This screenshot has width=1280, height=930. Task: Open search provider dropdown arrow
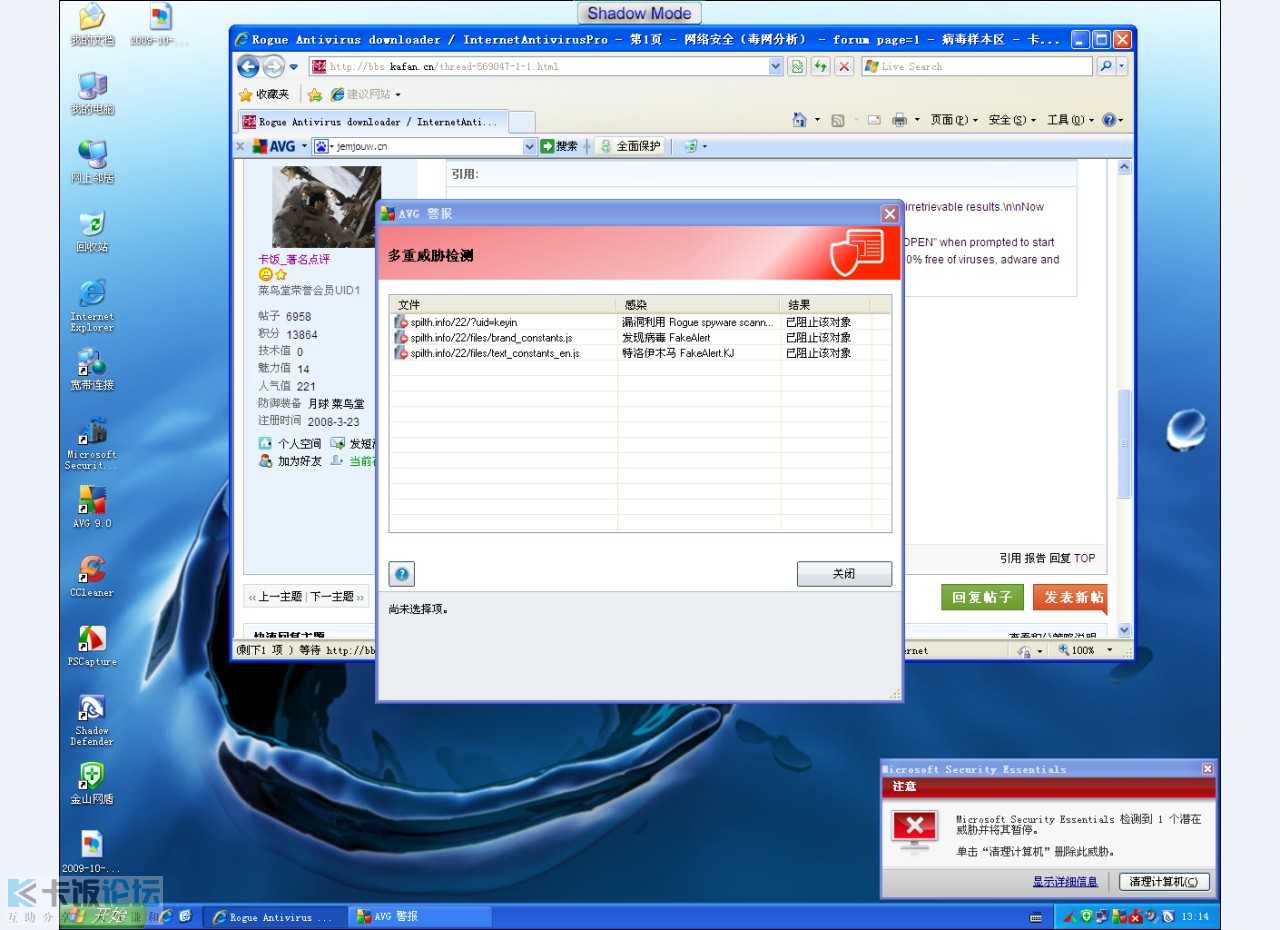point(1122,67)
